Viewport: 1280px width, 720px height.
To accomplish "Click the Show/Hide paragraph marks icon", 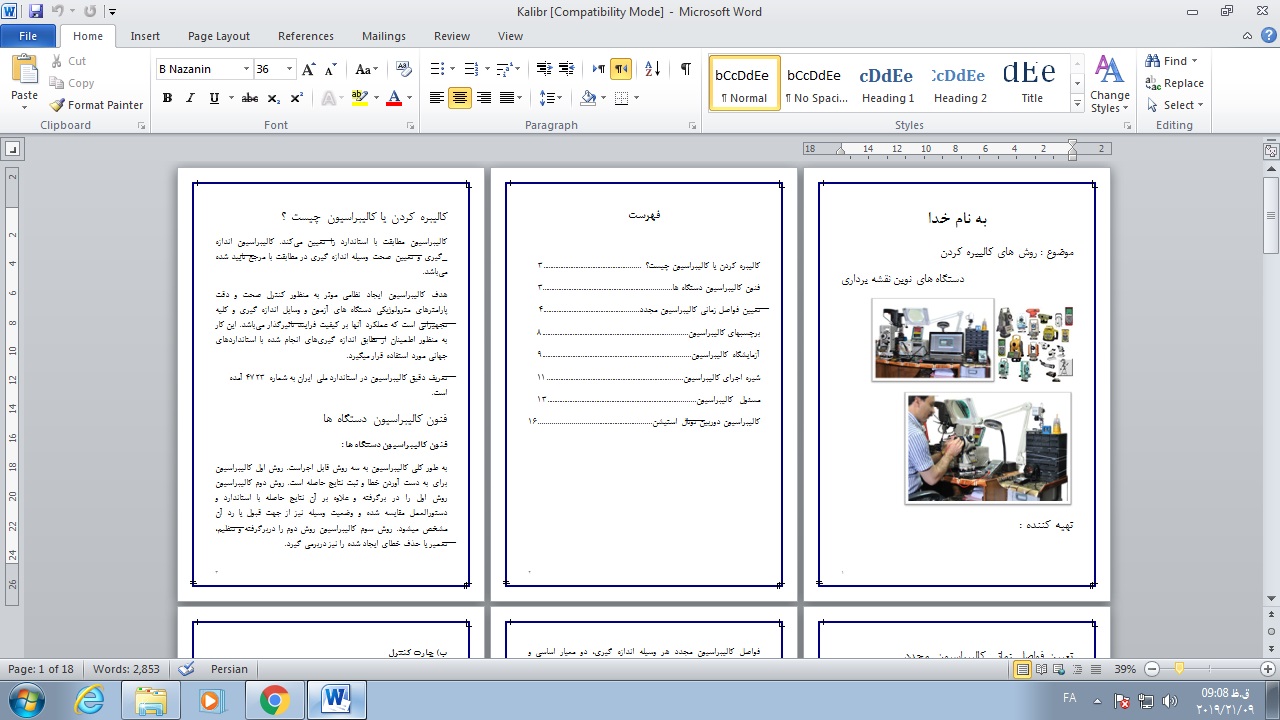I will 685,69.
